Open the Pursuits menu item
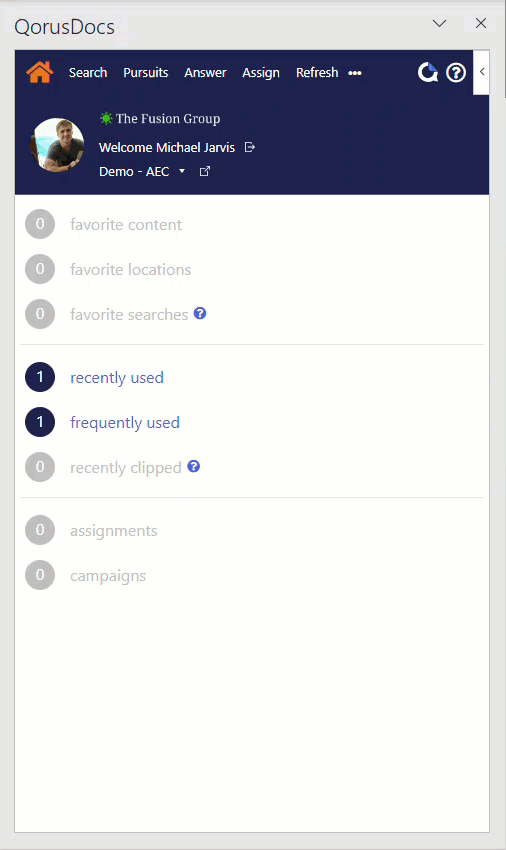Screen dimensions: 506x850 145,73
